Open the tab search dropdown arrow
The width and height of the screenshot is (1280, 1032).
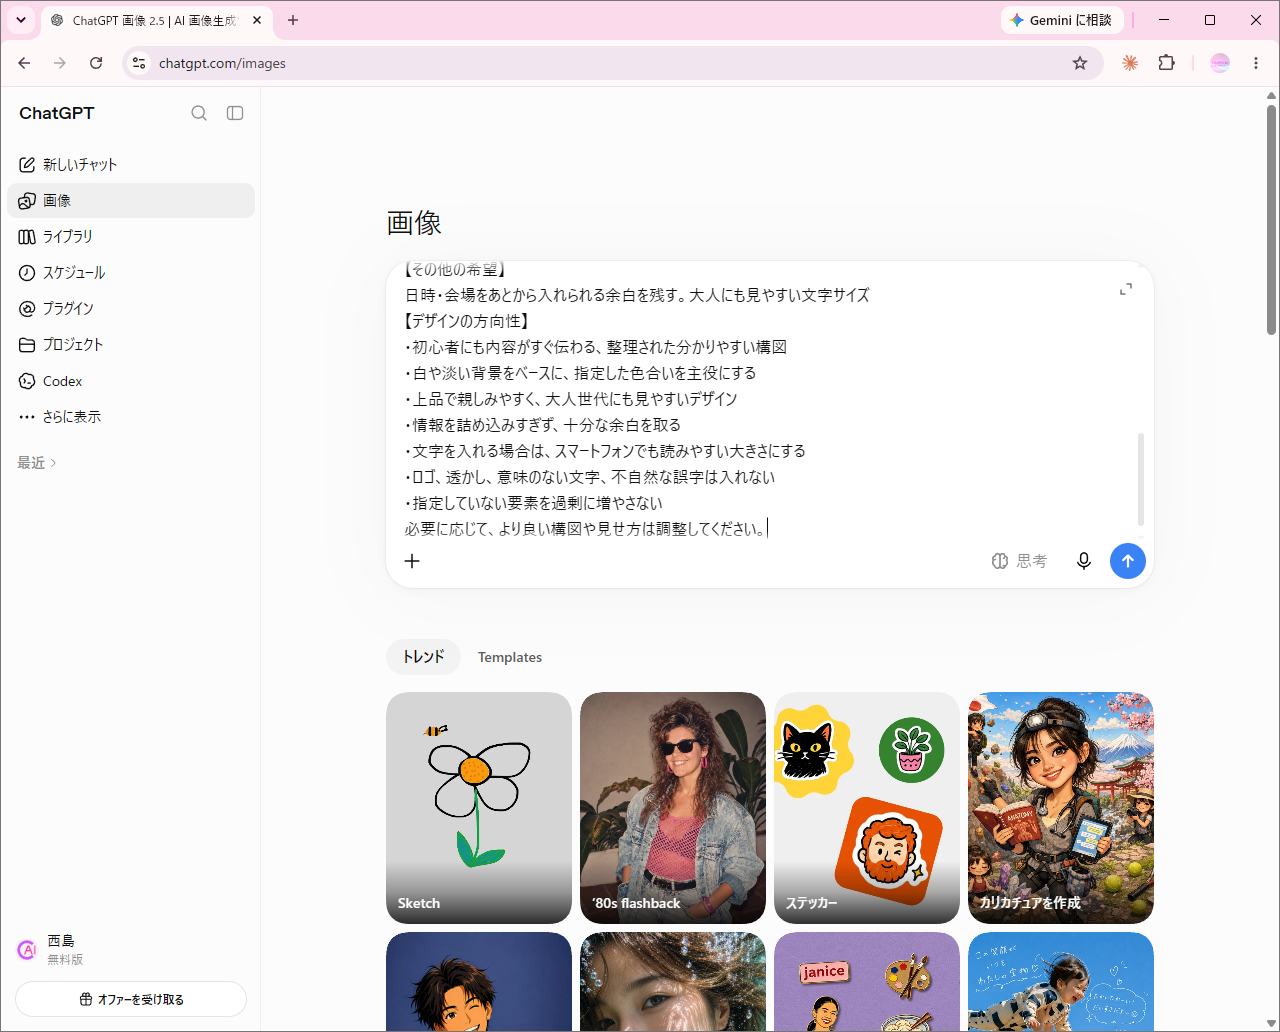point(21,20)
